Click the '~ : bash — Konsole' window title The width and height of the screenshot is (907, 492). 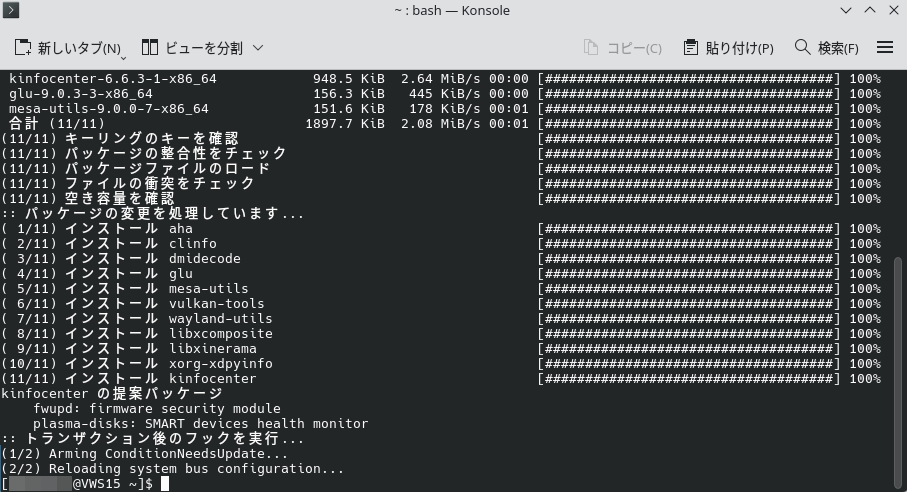point(453,11)
